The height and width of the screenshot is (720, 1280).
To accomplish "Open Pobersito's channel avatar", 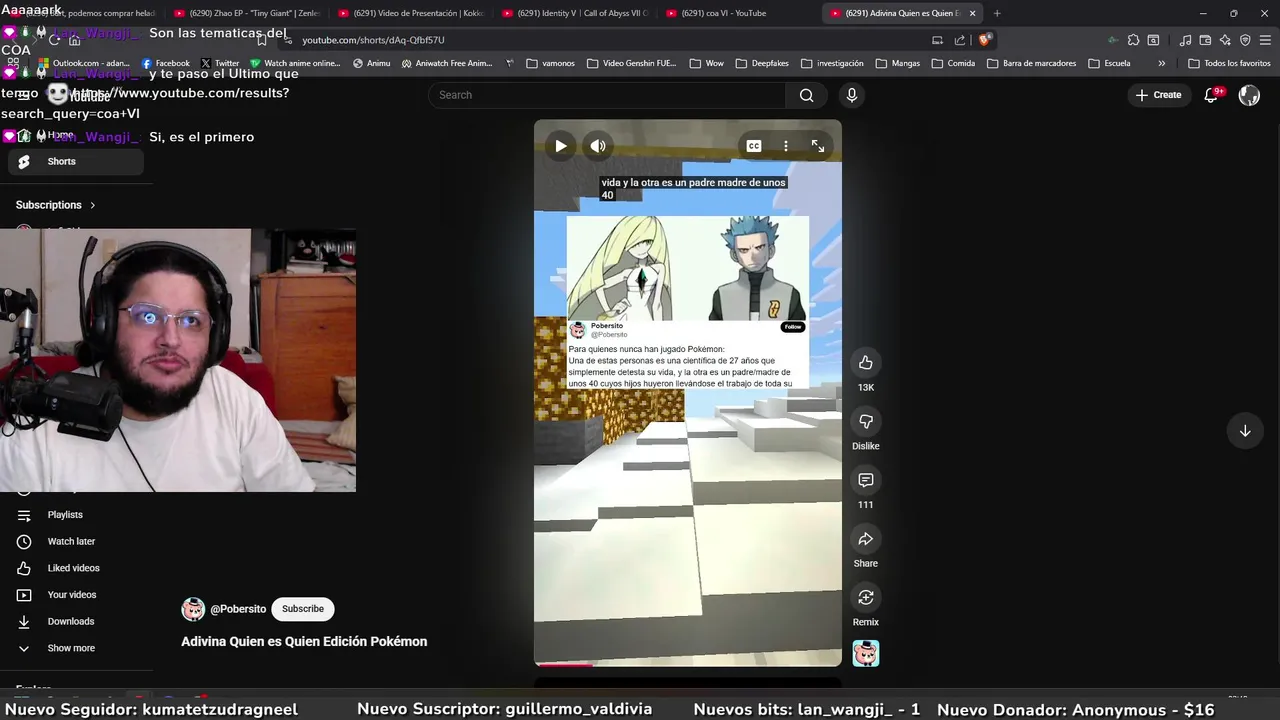I will (x=193, y=609).
